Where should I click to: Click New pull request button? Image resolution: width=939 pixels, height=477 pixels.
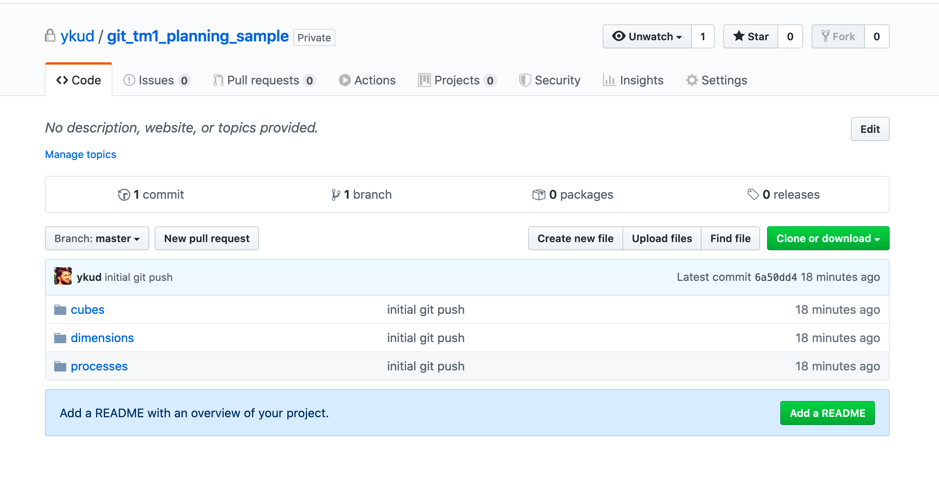(x=207, y=238)
